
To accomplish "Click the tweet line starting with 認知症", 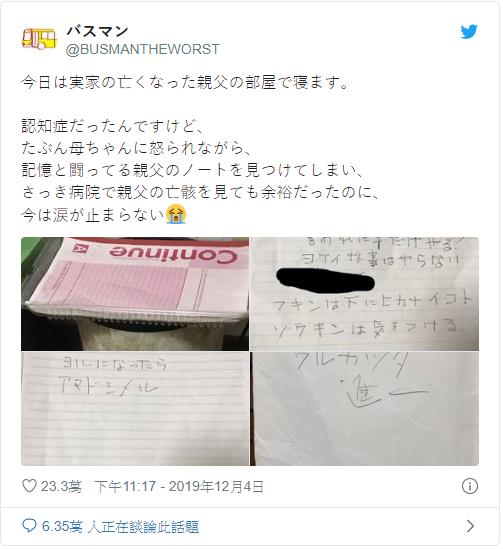I will pos(112,126).
